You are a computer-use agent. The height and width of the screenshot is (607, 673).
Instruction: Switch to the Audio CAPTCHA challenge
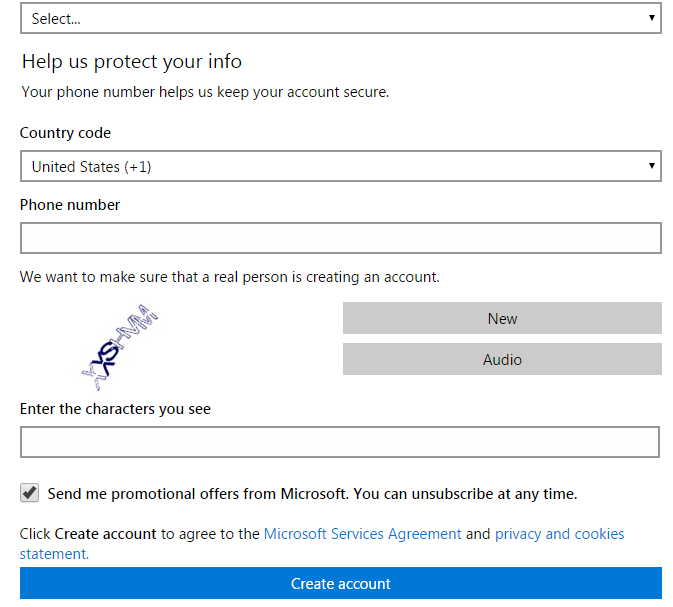pos(502,359)
